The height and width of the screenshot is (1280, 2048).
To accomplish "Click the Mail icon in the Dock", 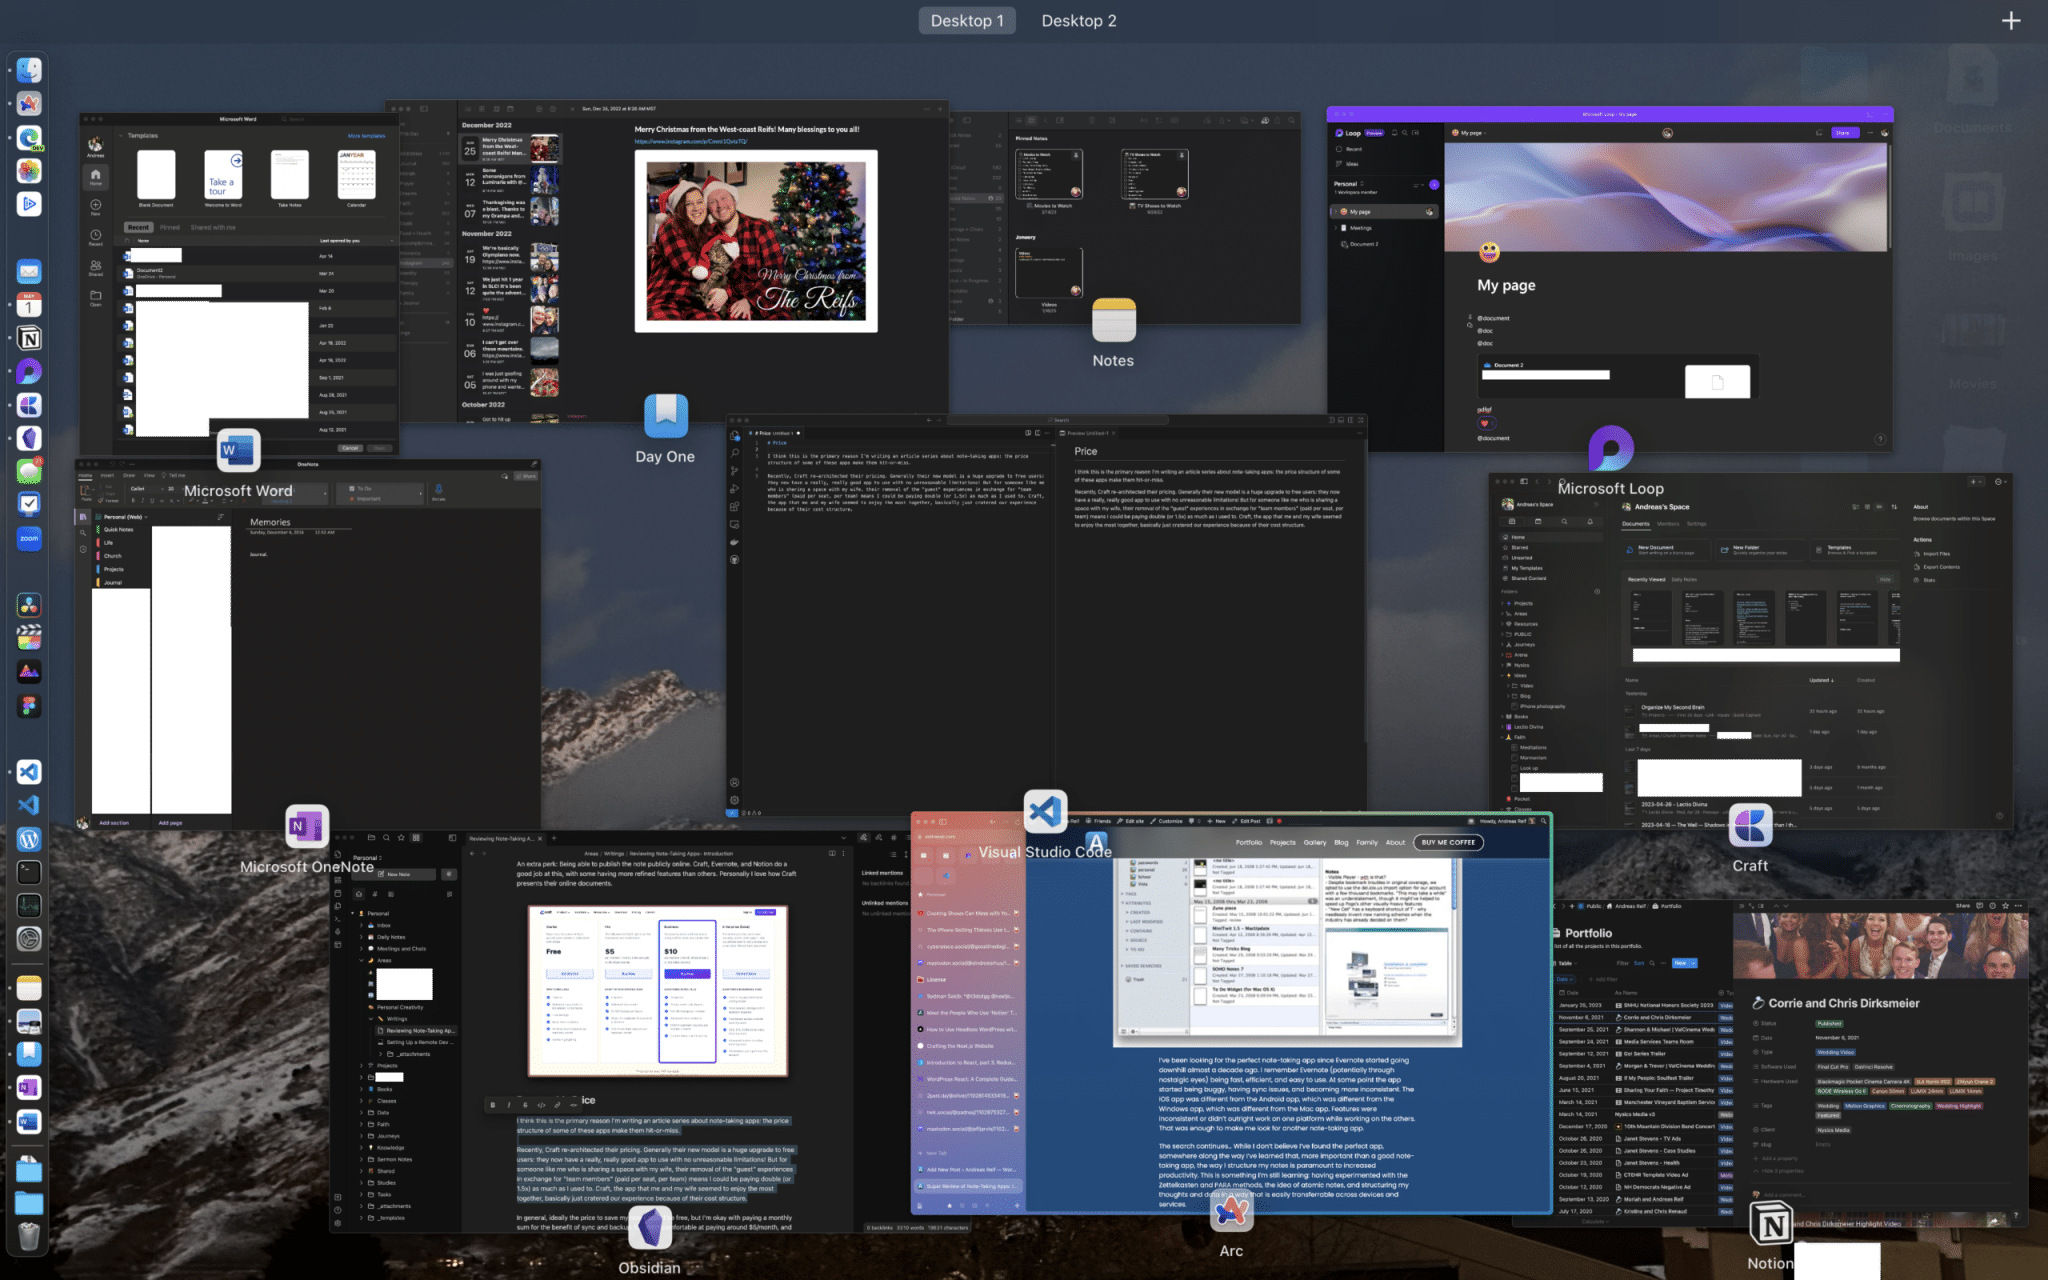I will click(x=29, y=271).
